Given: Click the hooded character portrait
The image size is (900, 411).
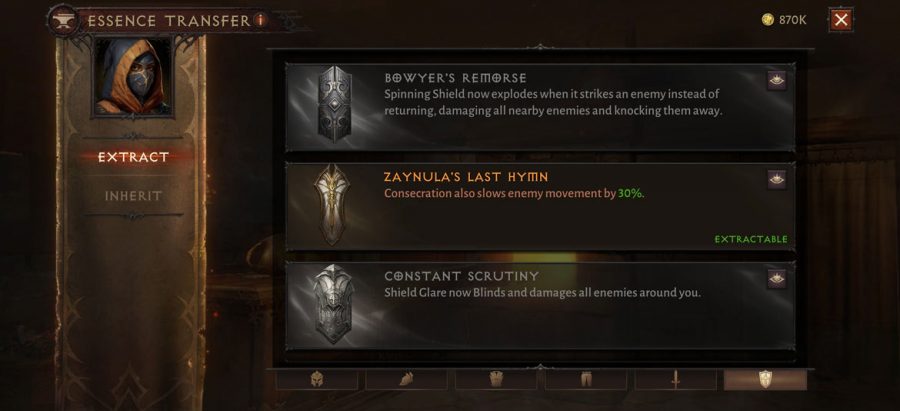Looking at the screenshot, I should tap(133, 76).
